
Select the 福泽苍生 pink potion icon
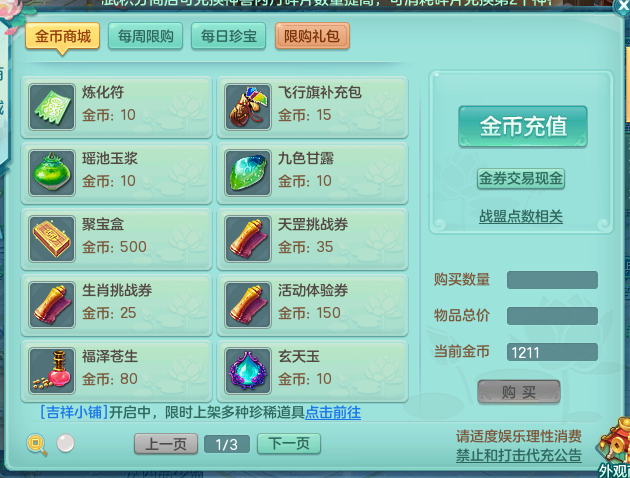click(52, 371)
